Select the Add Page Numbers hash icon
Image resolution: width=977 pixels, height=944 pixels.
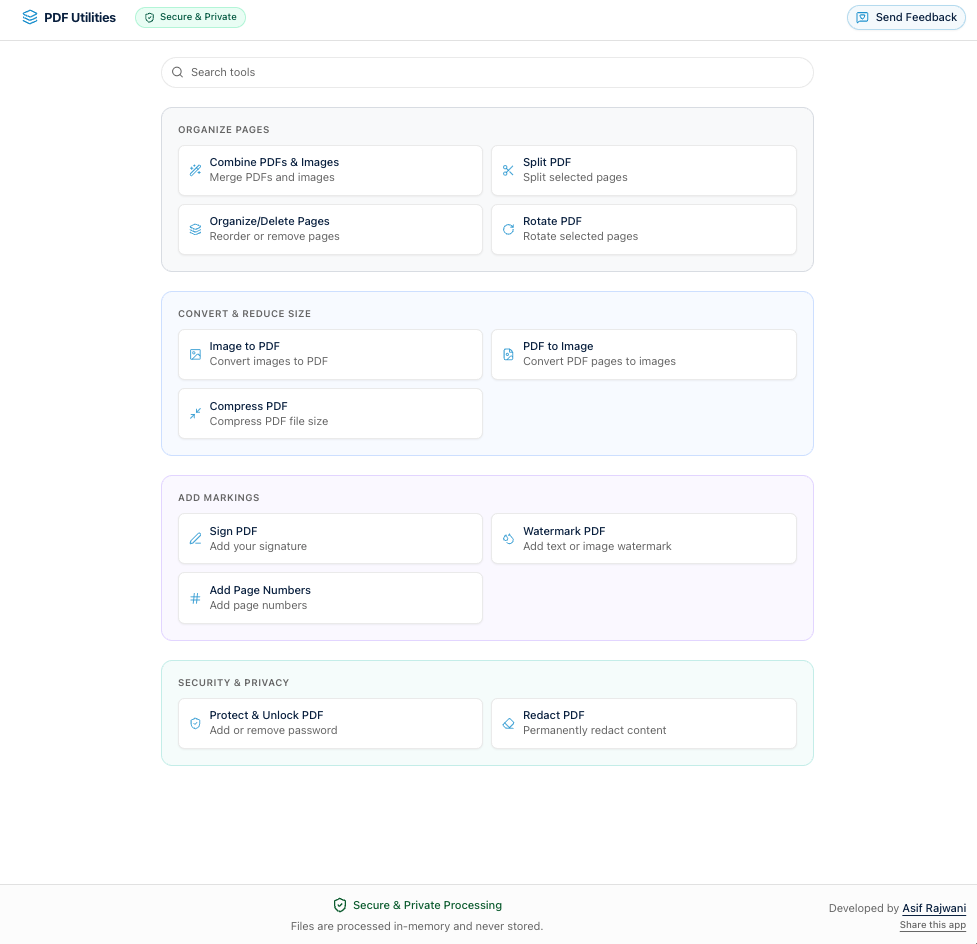(x=195, y=598)
